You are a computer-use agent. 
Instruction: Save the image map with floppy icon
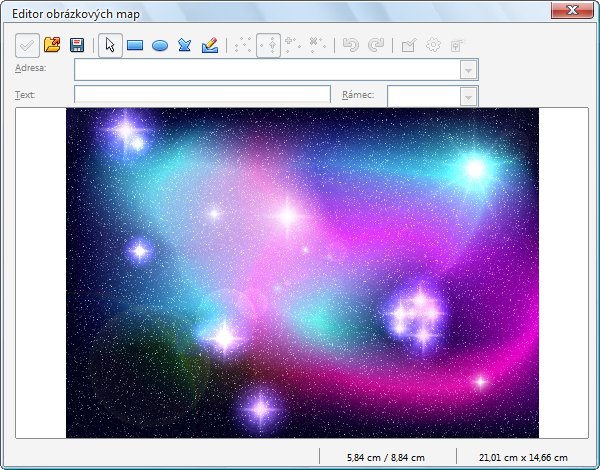pos(77,45)
